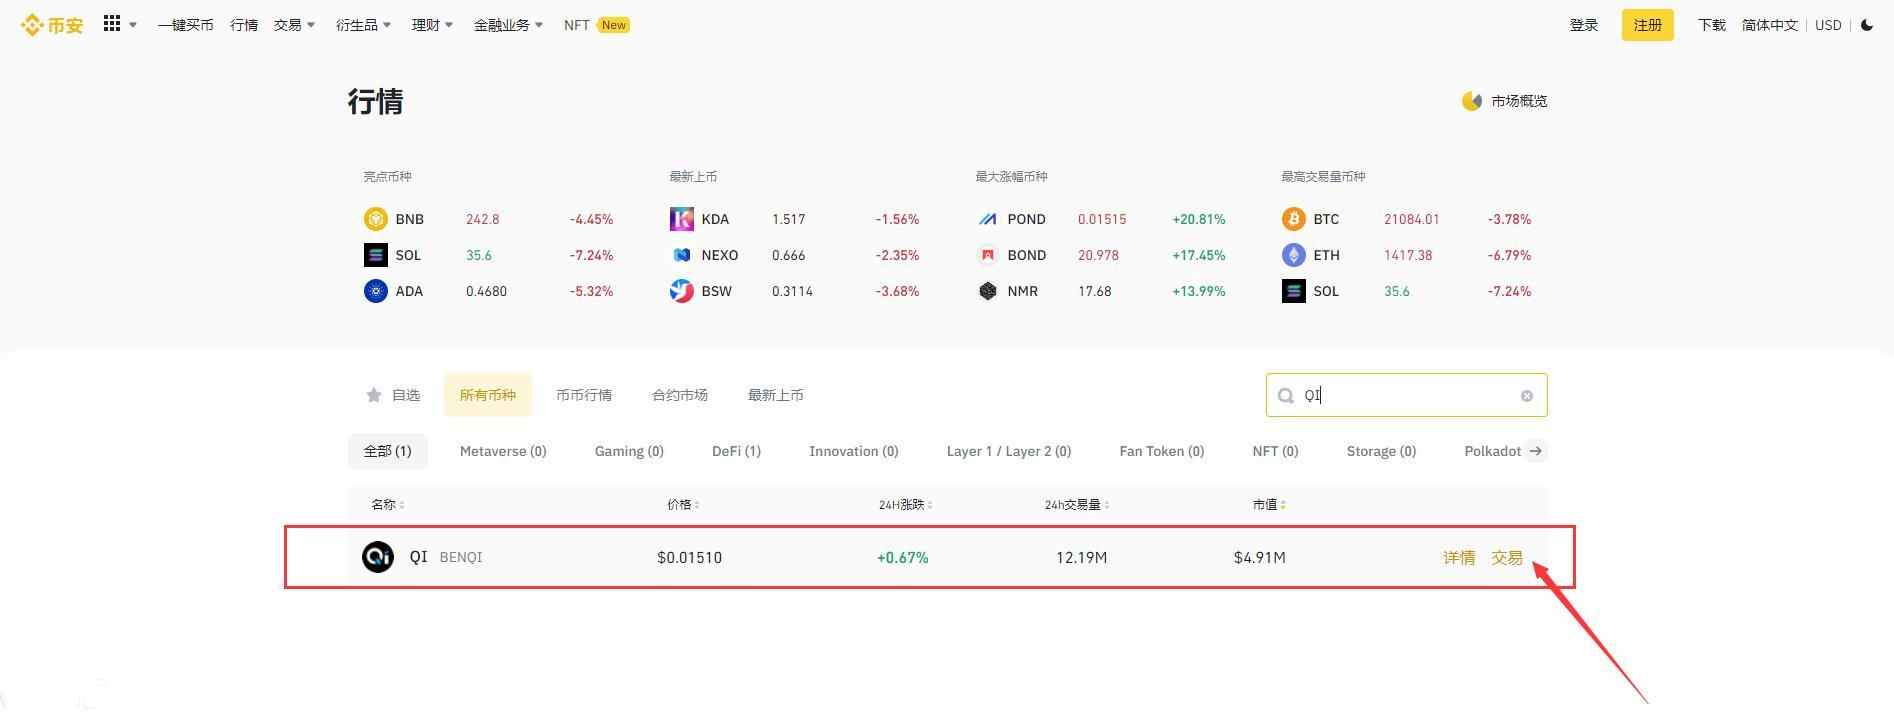The image size is (1894, 722).
Task: Click the NMR coin icon
Action: pos(988,291)
